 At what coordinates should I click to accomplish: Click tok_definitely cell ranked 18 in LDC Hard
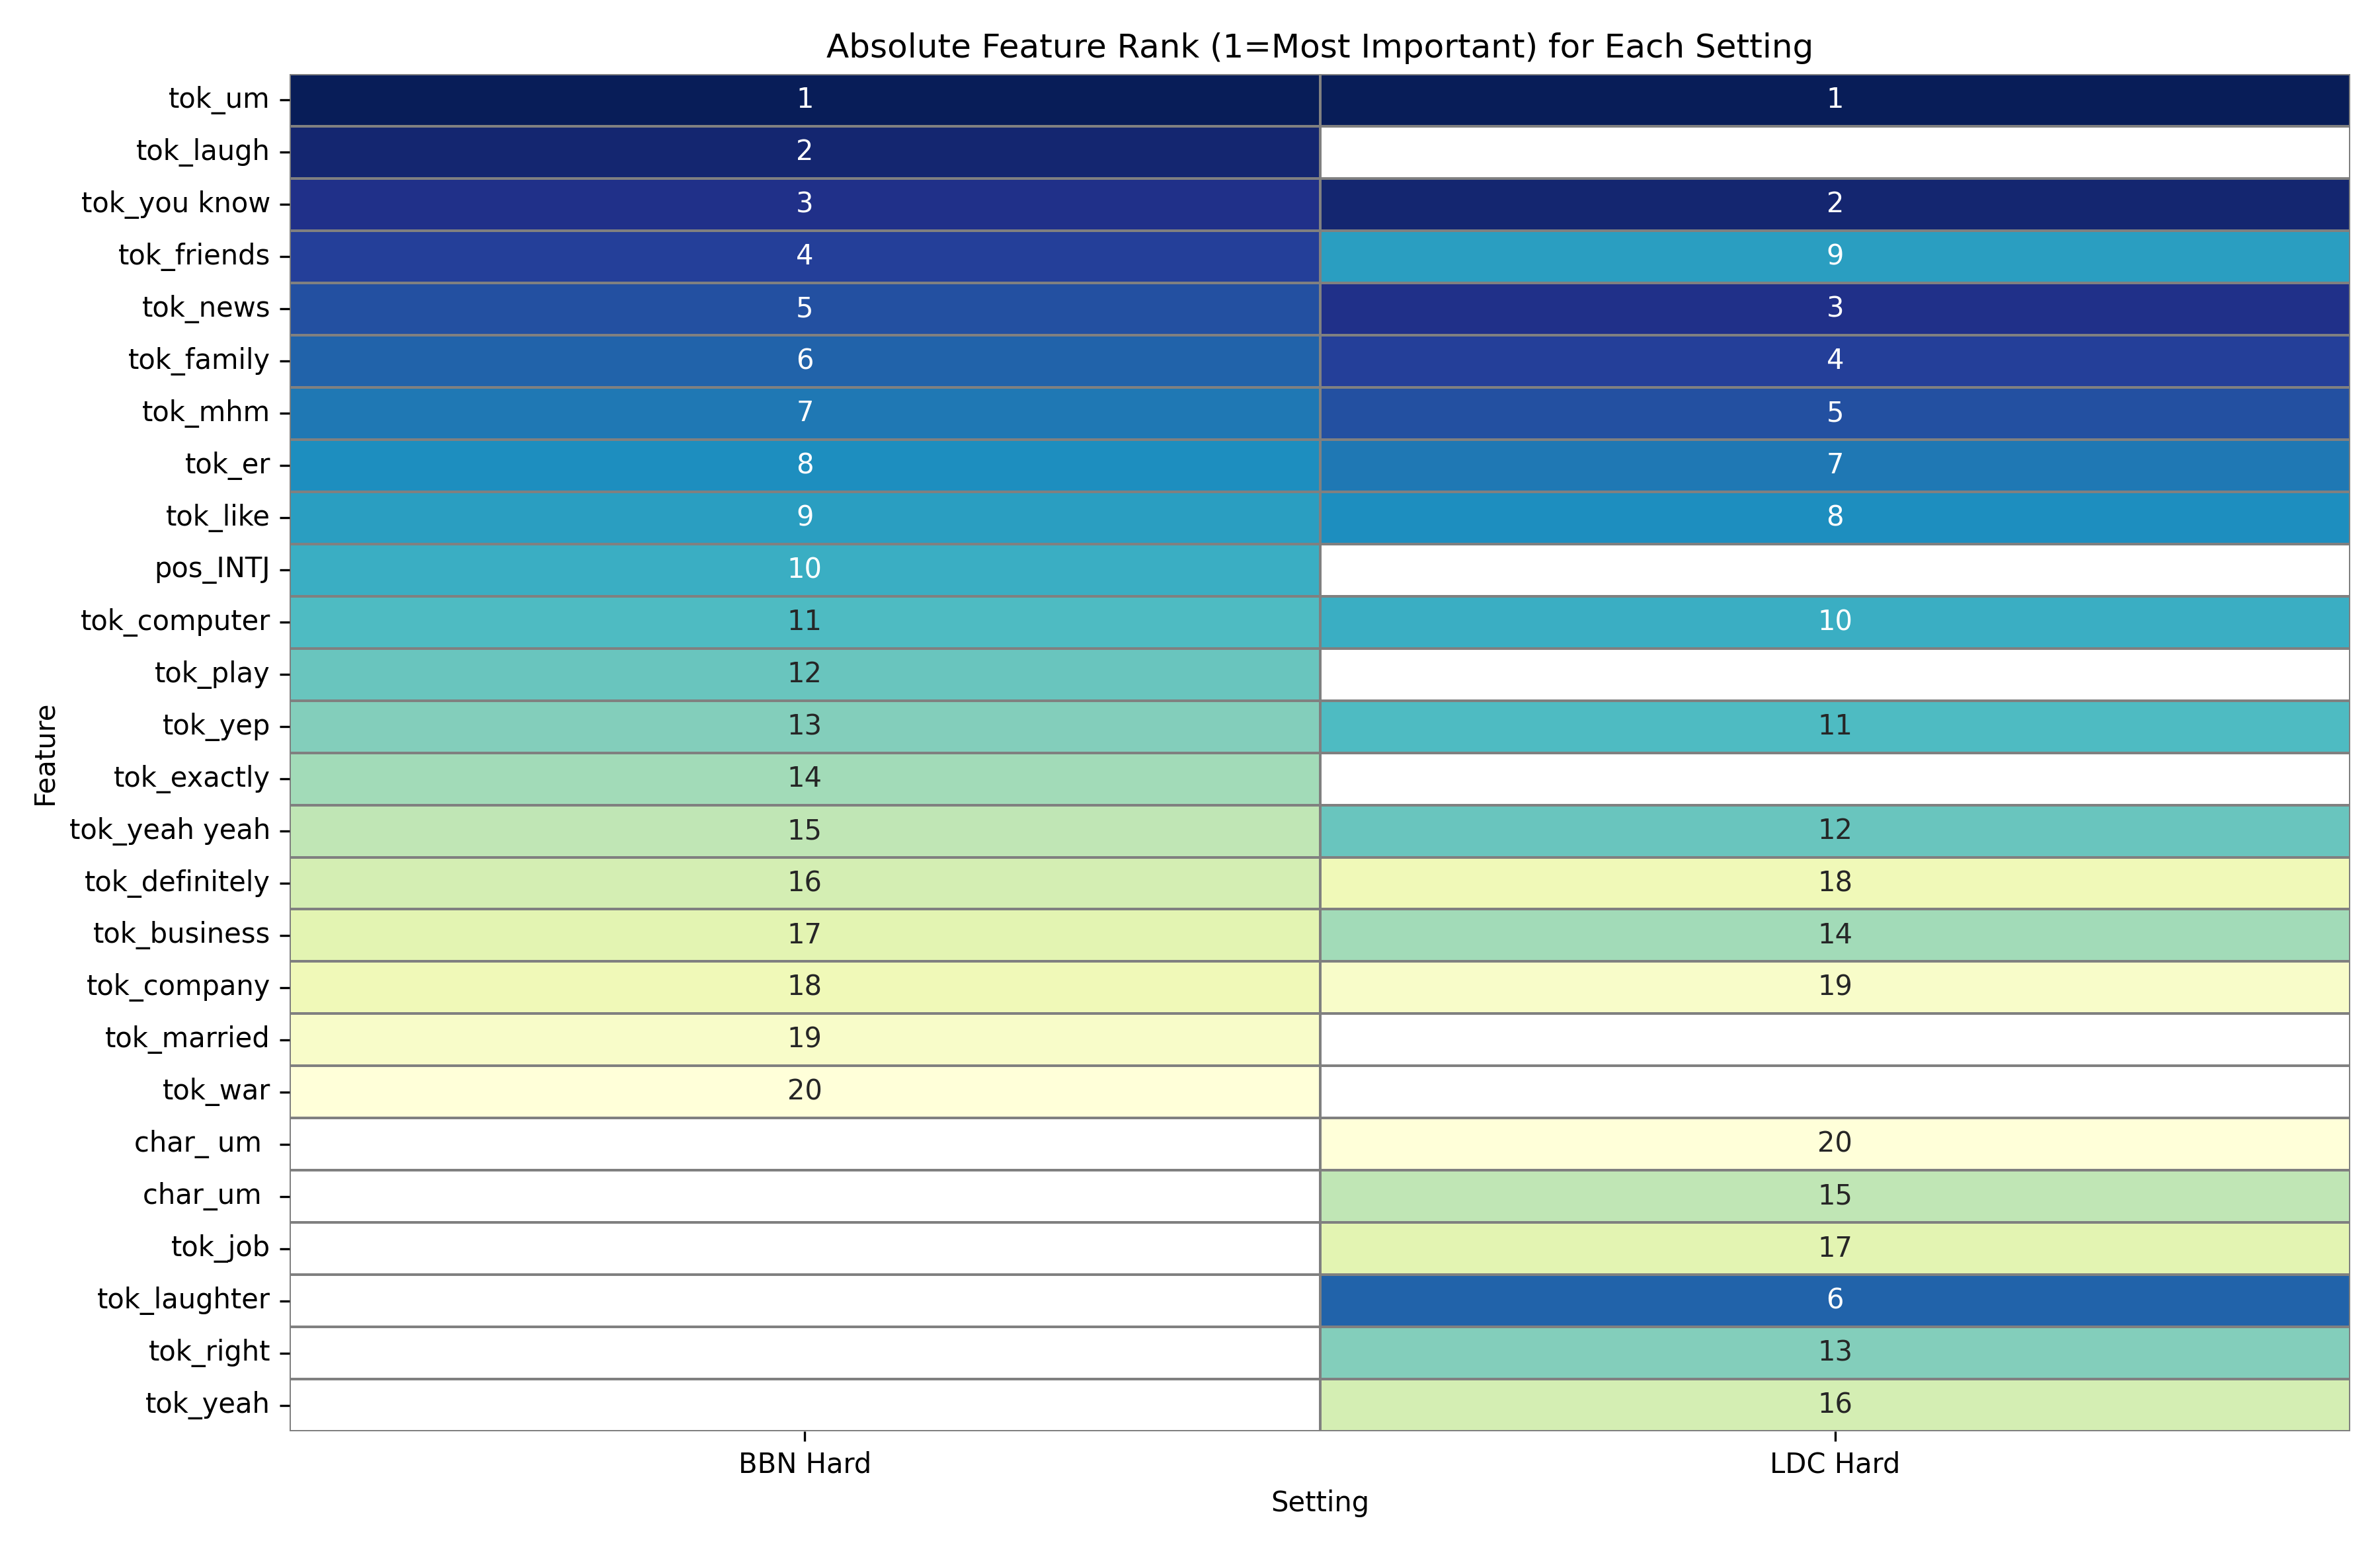pos(1833,882)
